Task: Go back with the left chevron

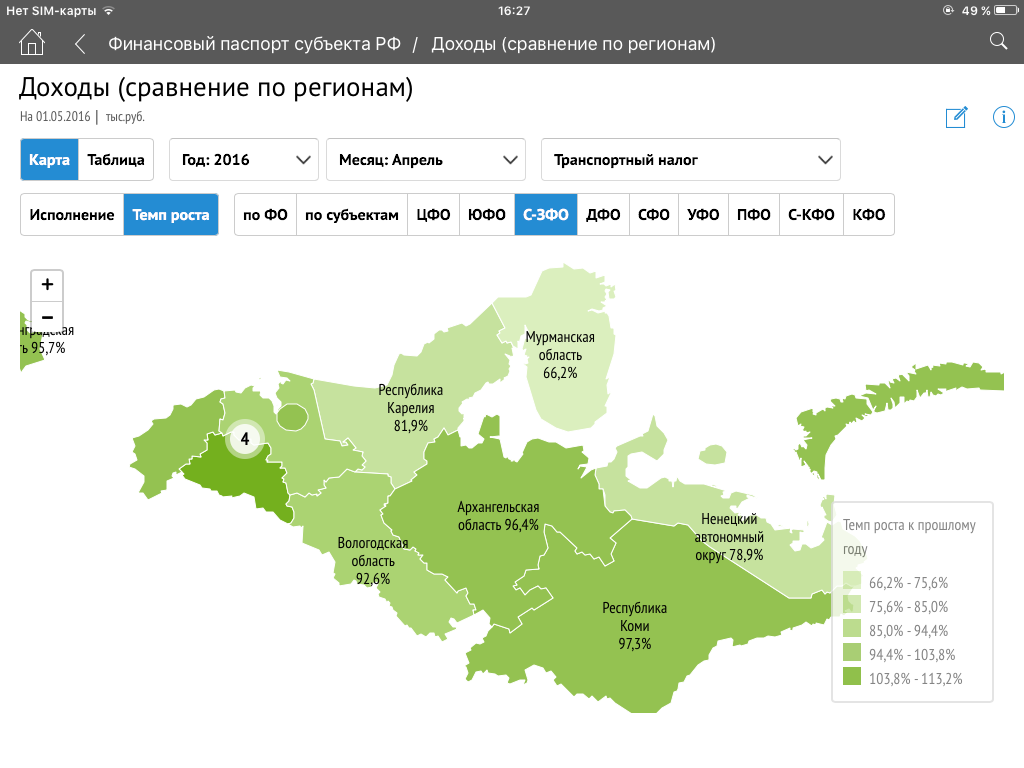Action: pos(80,44)
